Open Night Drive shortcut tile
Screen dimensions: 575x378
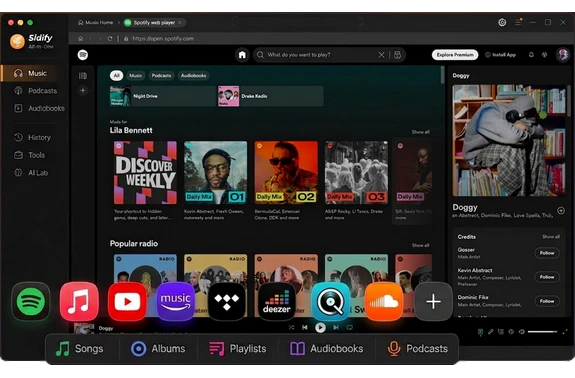point(163,96)
